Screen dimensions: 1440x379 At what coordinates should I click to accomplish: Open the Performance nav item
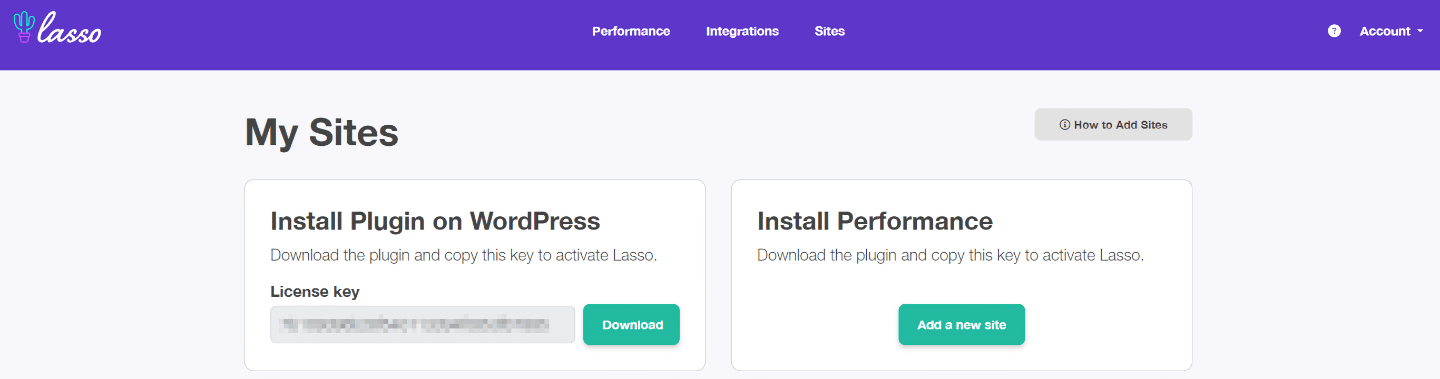(631, 31)
